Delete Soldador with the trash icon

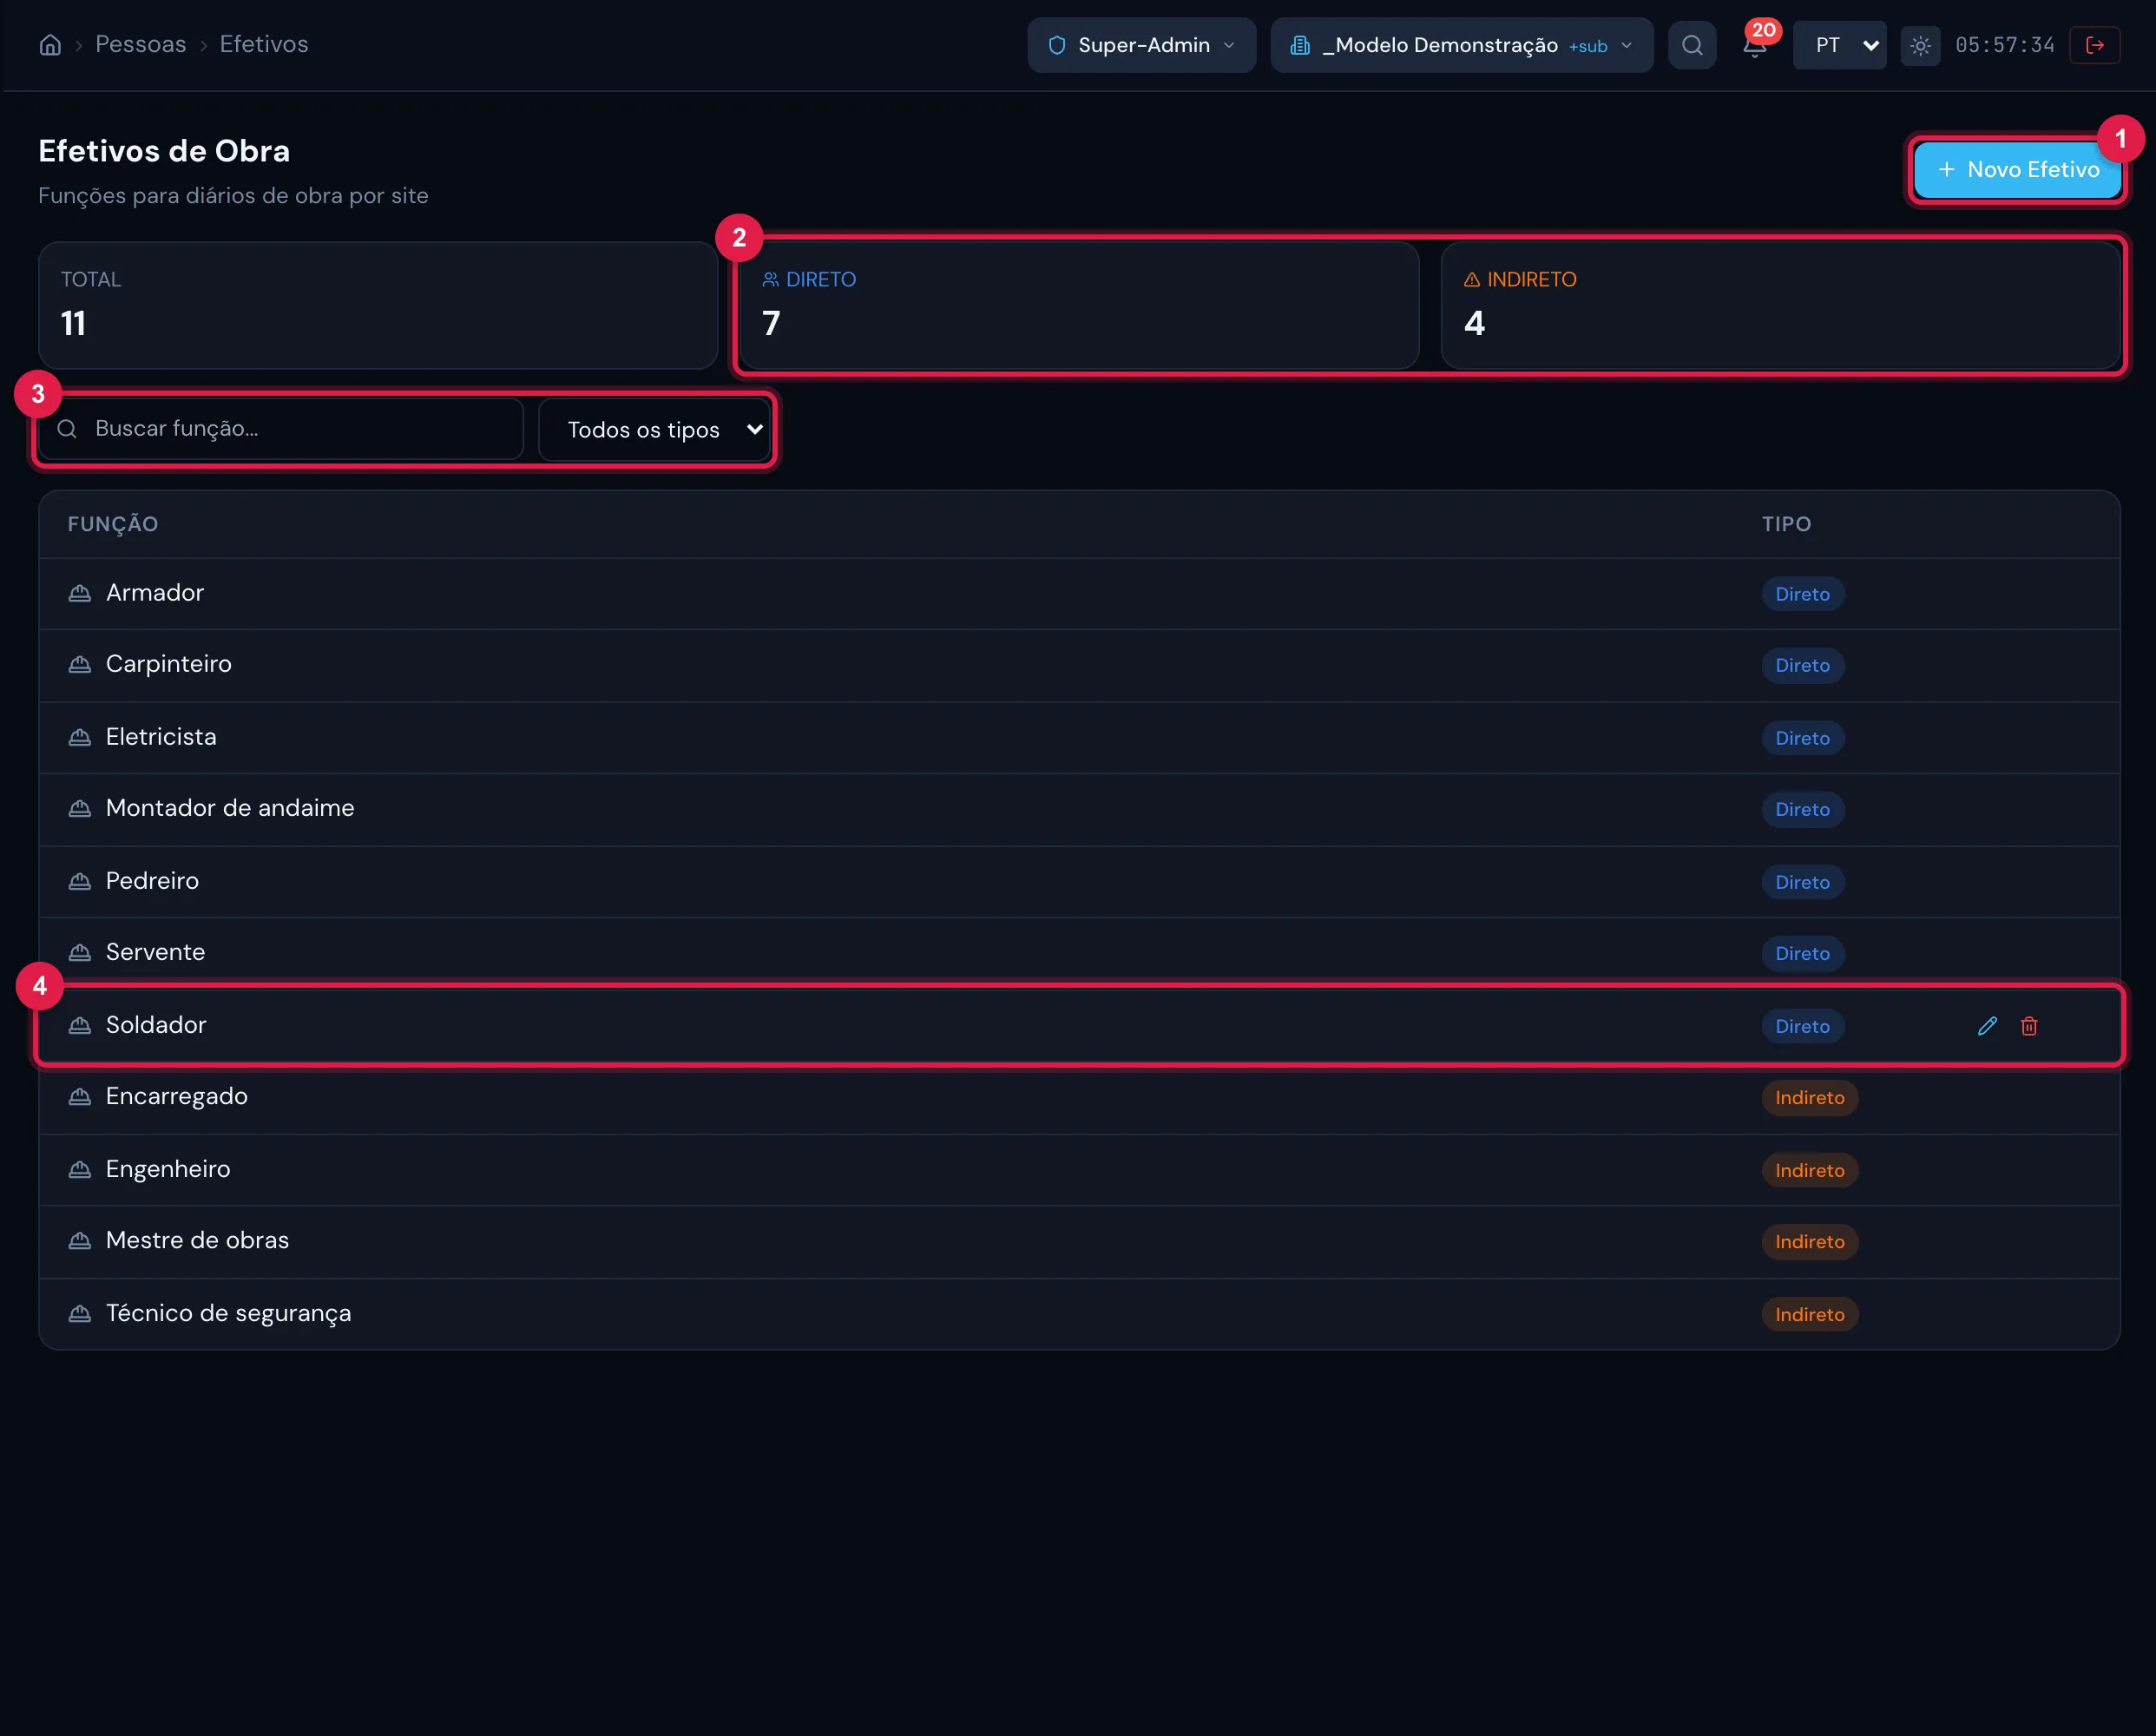pos(2029,1026)
